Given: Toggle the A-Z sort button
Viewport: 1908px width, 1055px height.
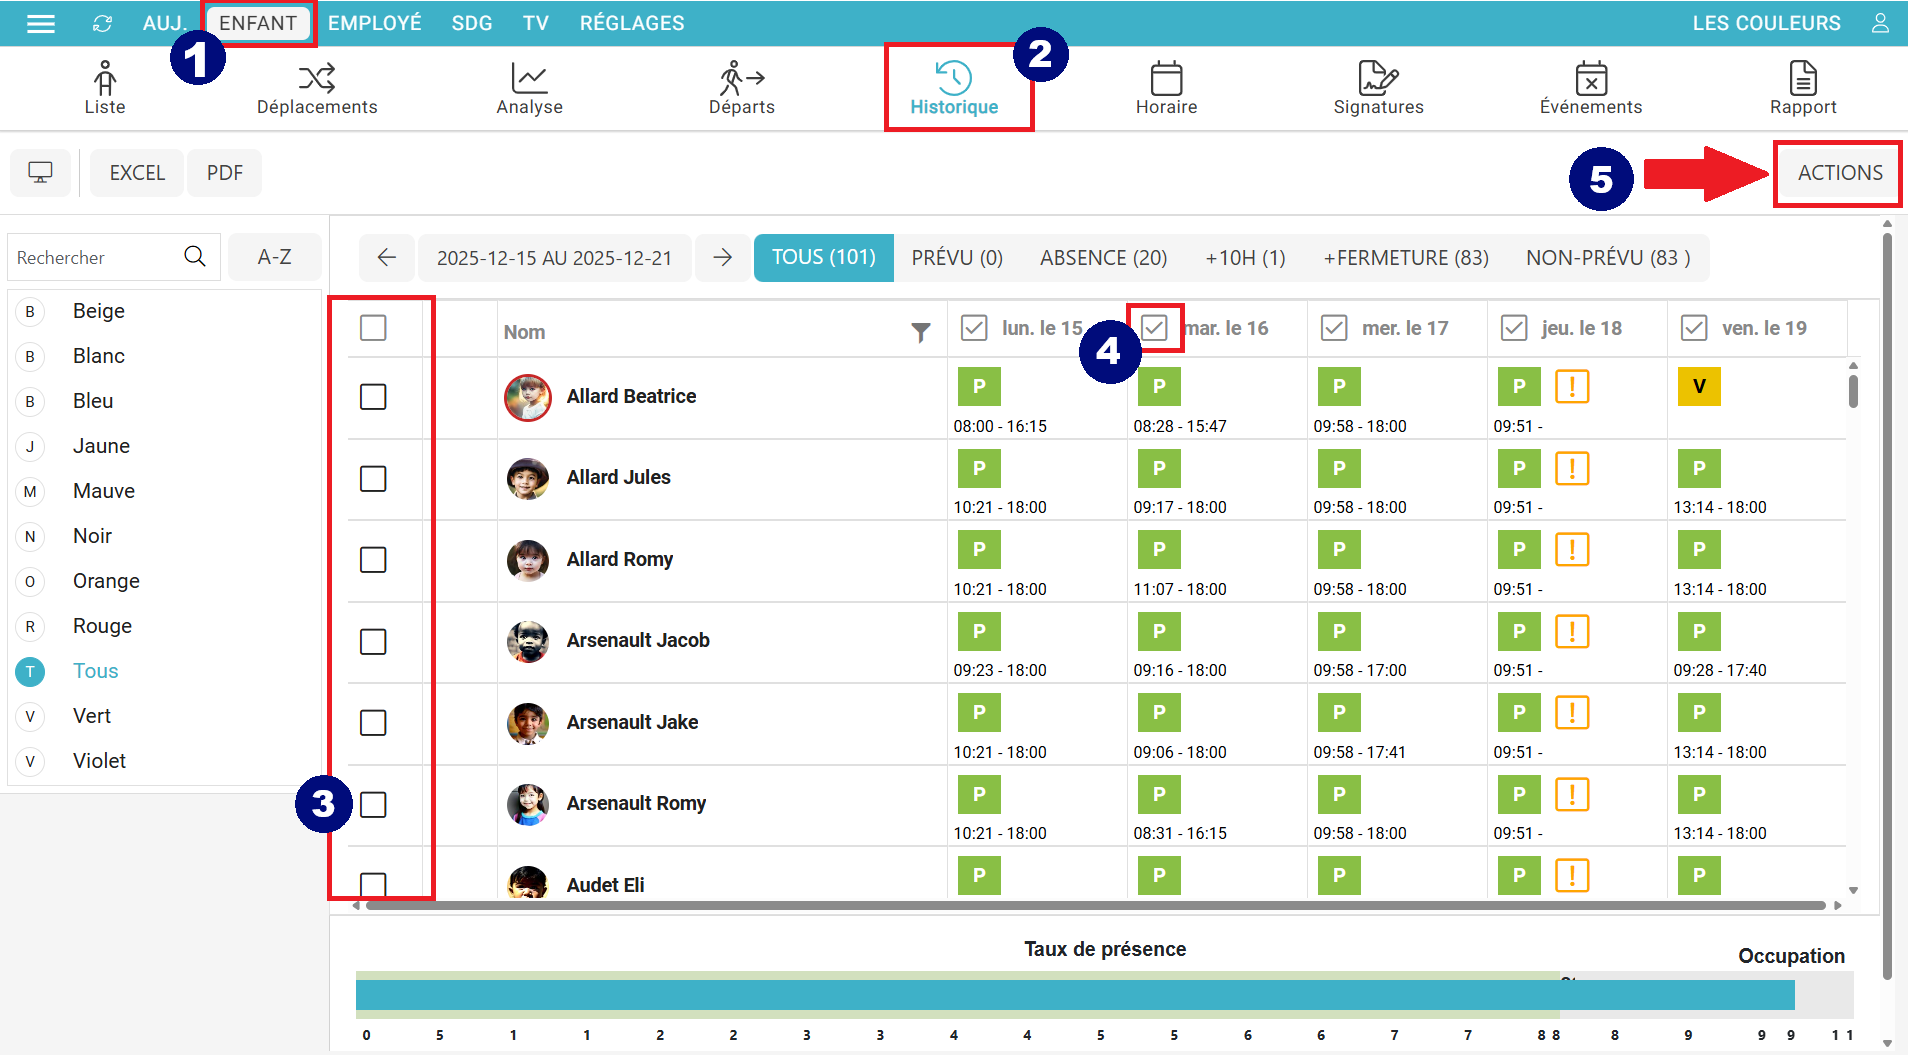Looking at the screenshot, I should (274, 257).
